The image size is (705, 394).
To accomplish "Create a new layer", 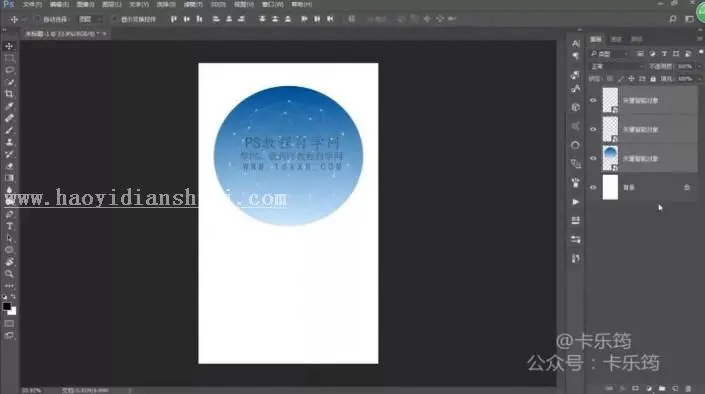I will click(675, 388).
